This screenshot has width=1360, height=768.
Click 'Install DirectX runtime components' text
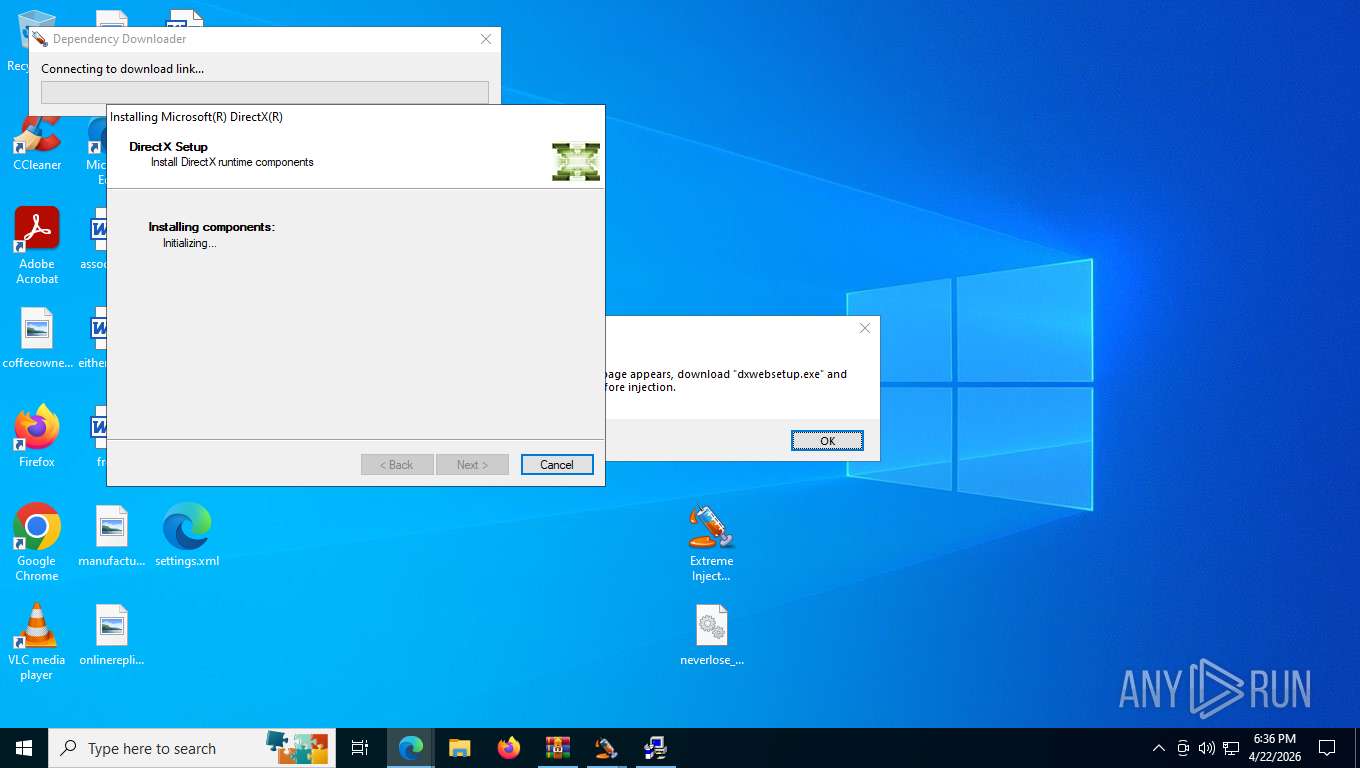pyautogui.click(x=232, y=162)
